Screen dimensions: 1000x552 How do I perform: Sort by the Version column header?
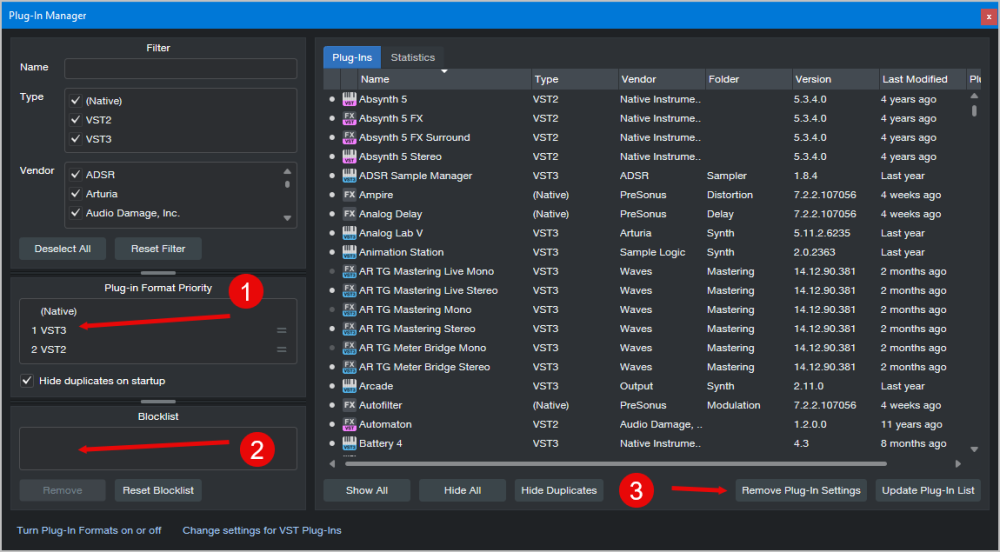835,79
